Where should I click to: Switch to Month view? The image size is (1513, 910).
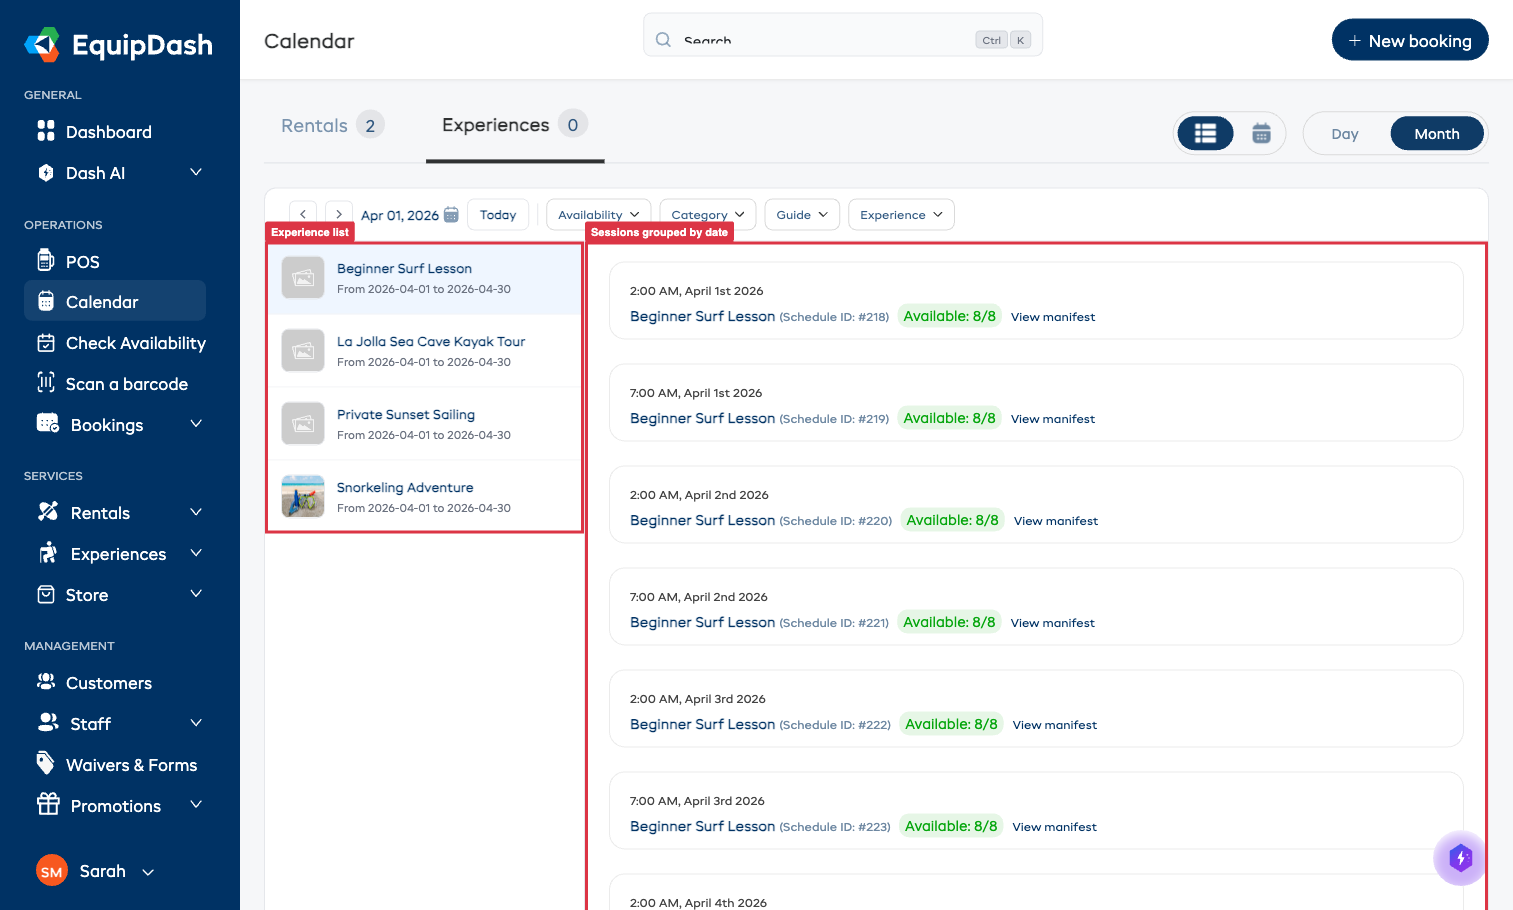1436,133
